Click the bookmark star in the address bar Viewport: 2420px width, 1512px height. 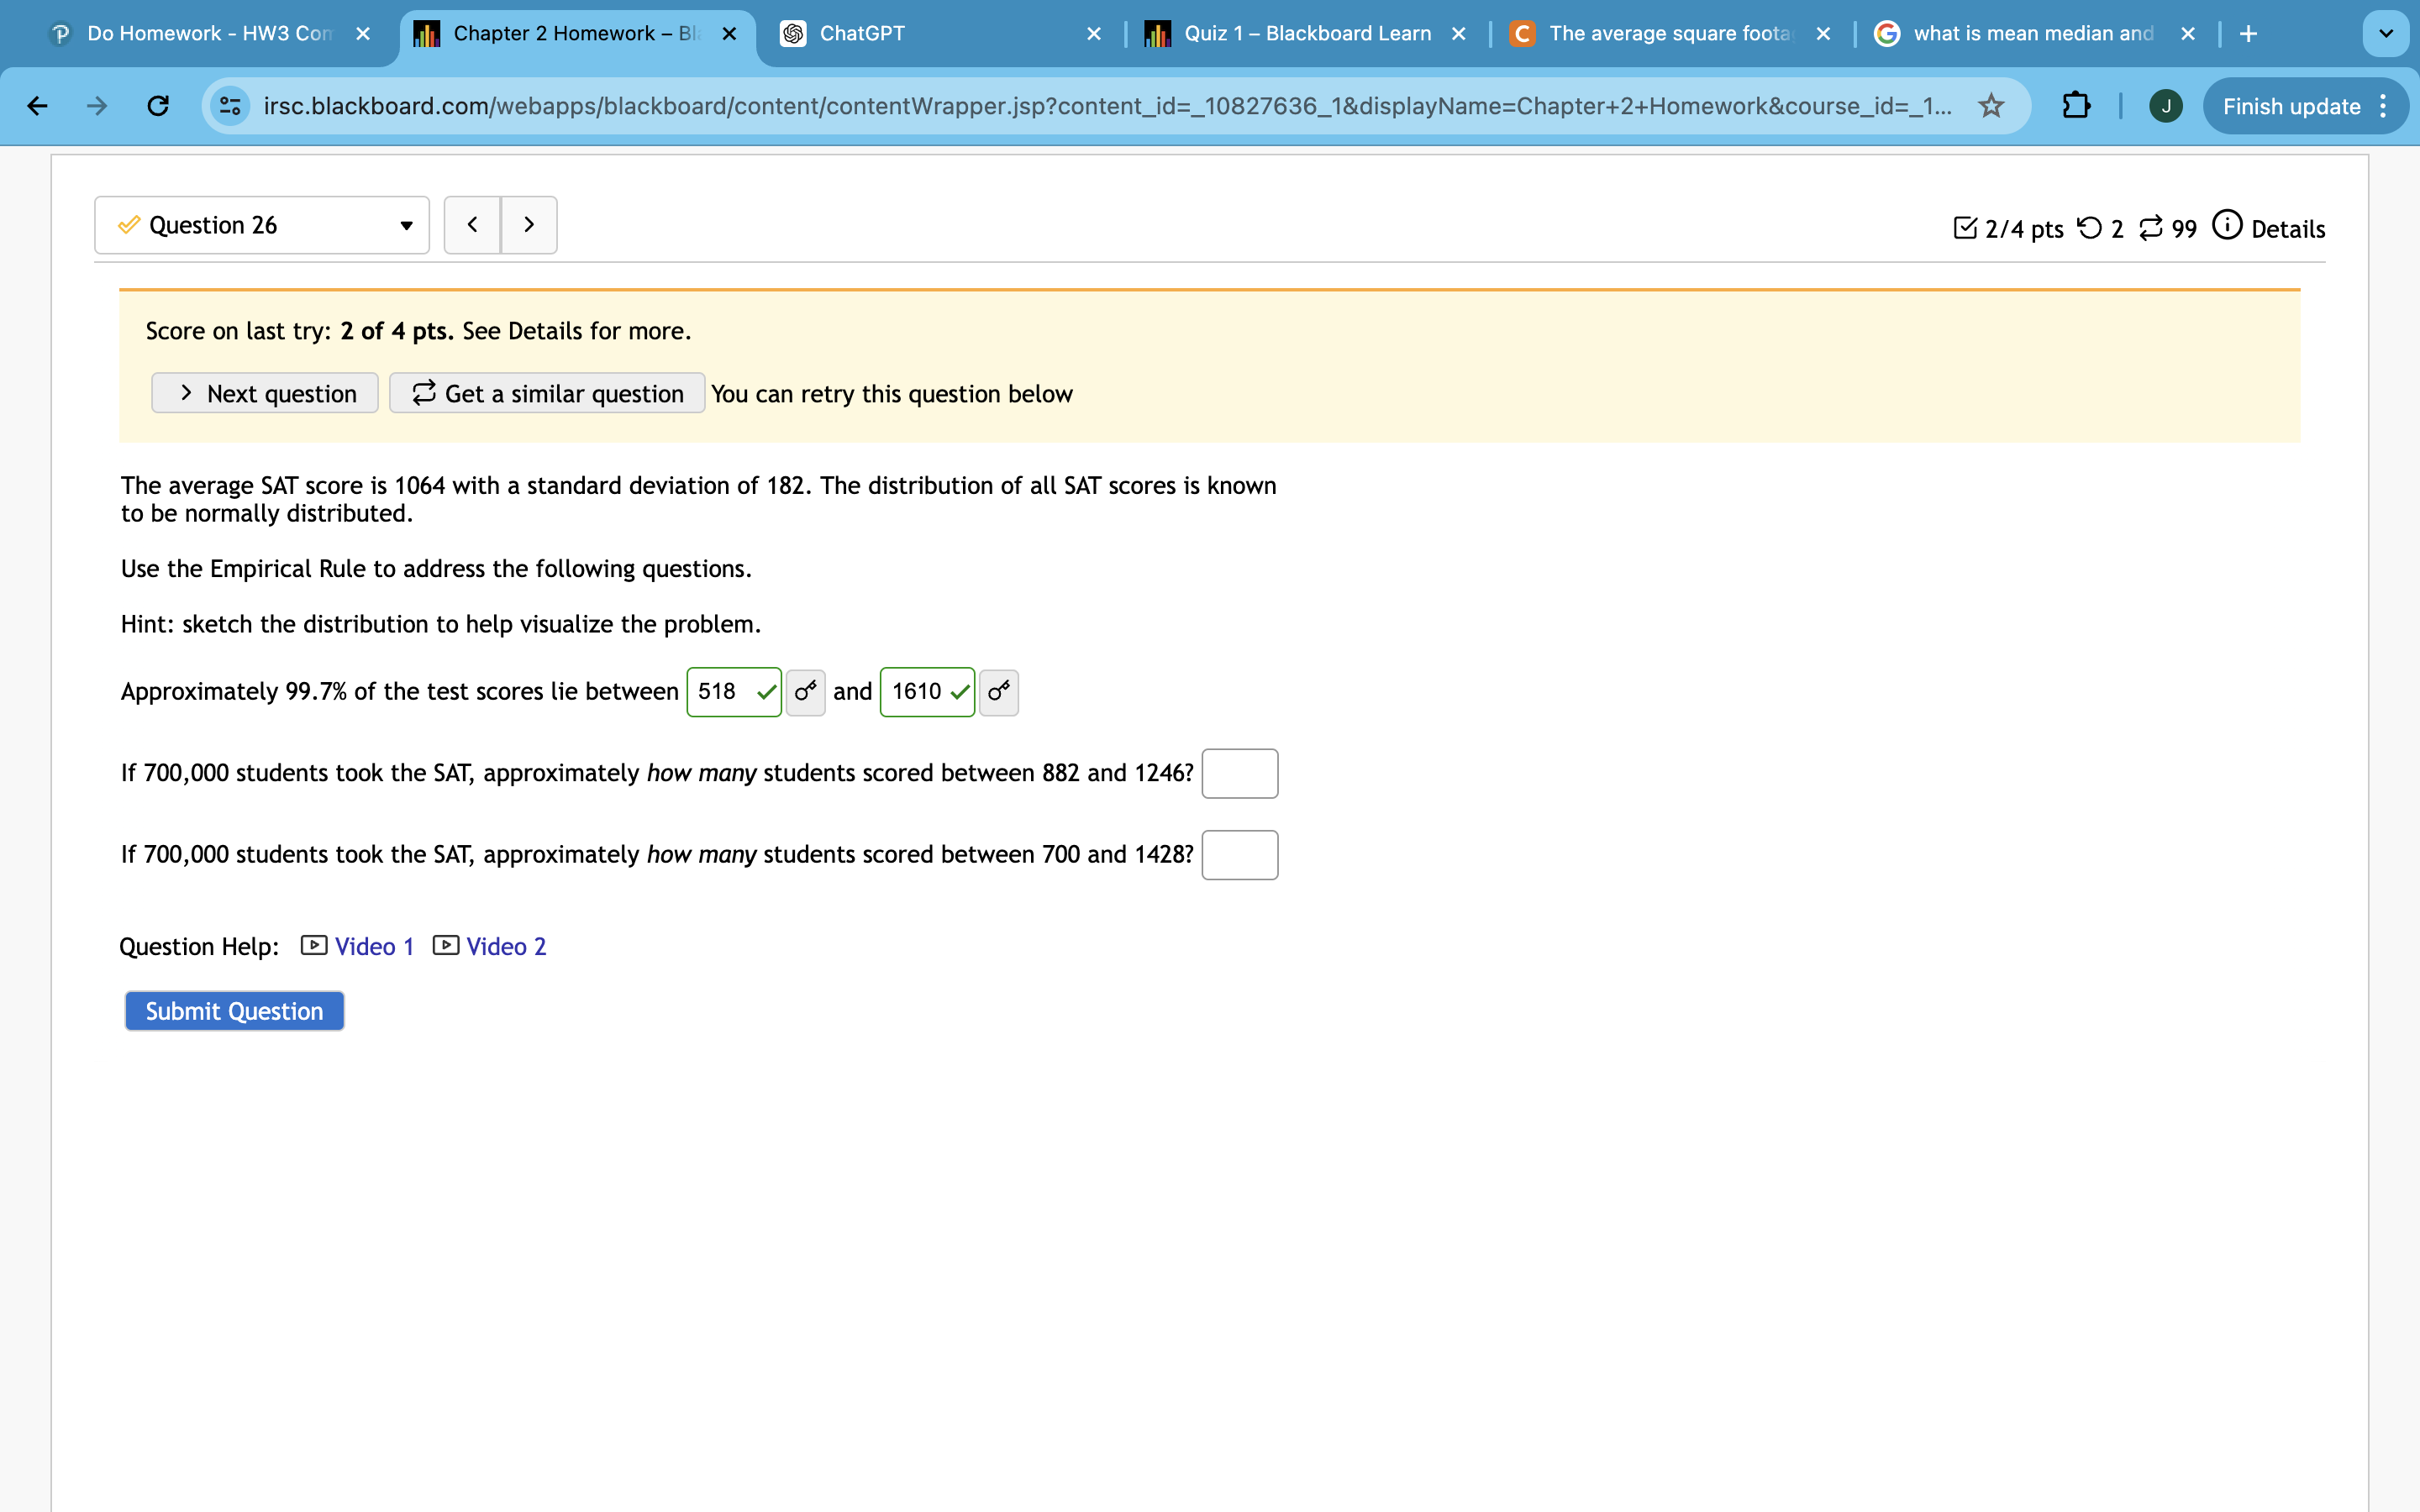(1990, 105)
